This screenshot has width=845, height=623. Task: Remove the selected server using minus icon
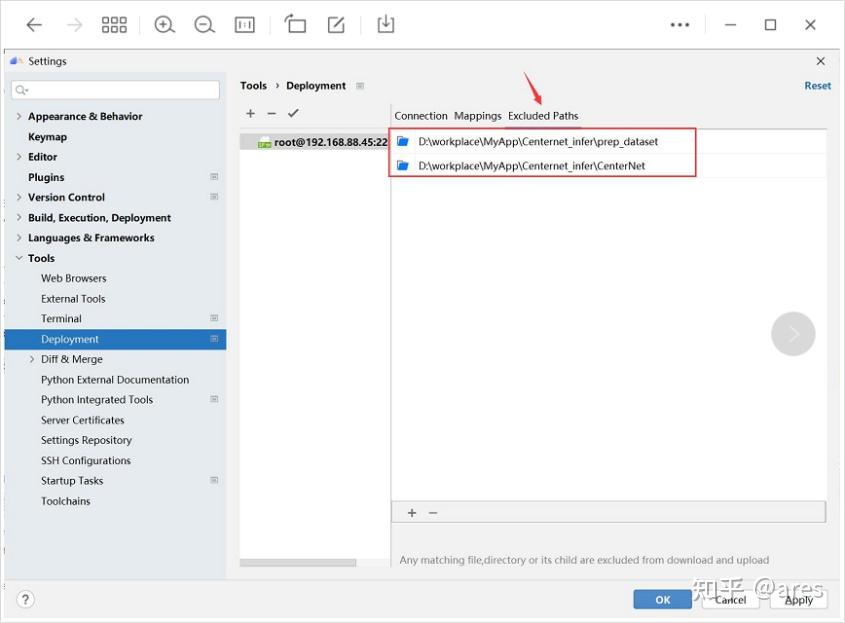(x=271, y=113)
